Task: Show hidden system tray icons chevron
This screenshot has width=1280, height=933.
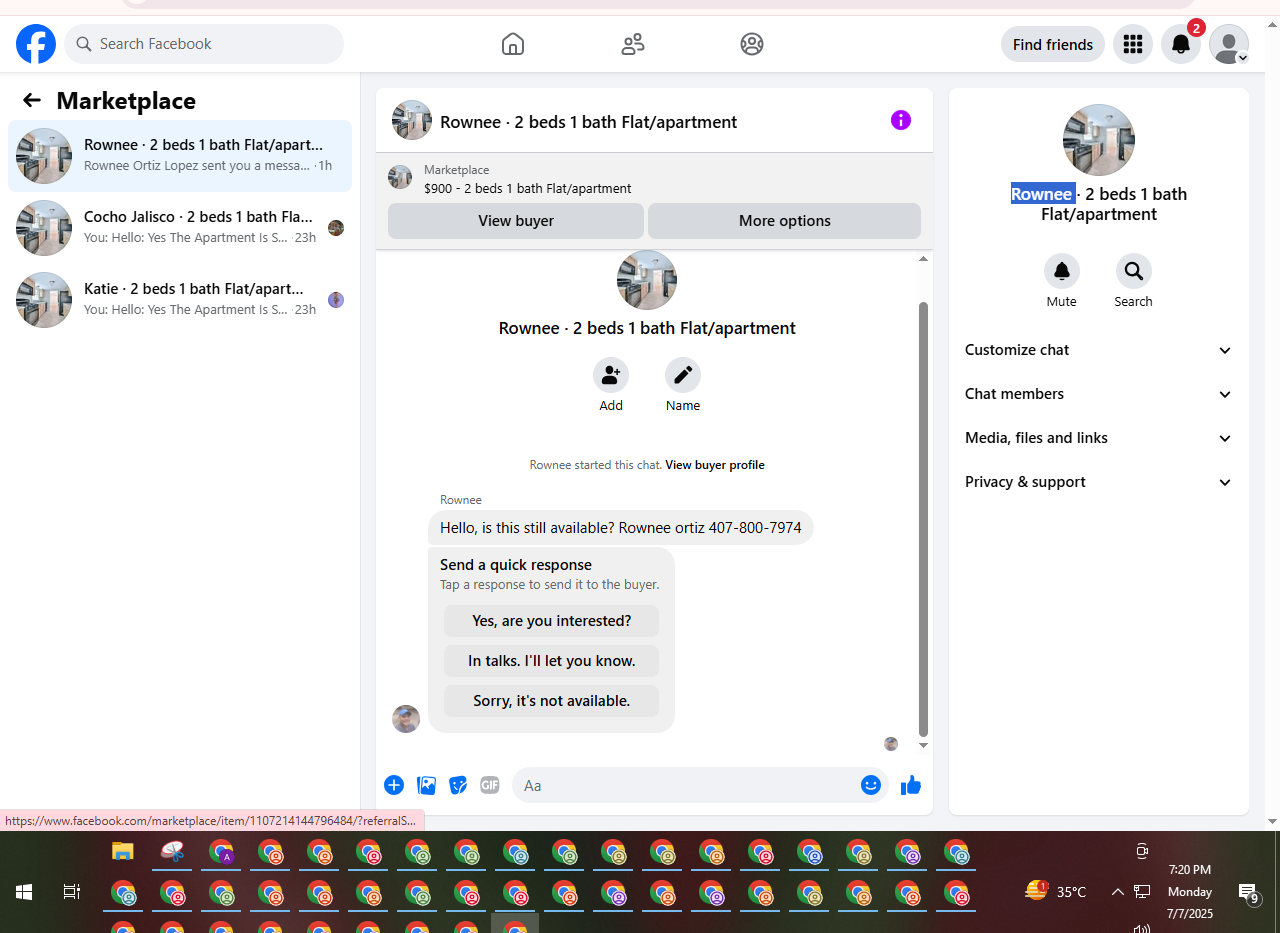Action: [1118, 892]
